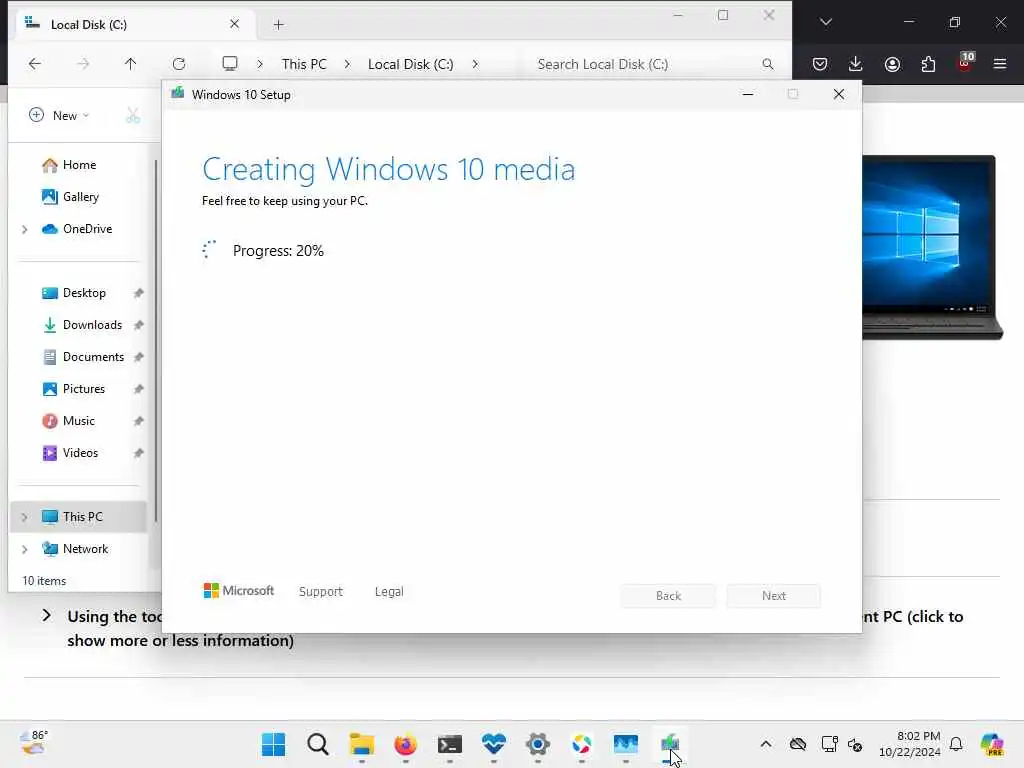Click the Support link in Setup

click(x=321, y=592)
